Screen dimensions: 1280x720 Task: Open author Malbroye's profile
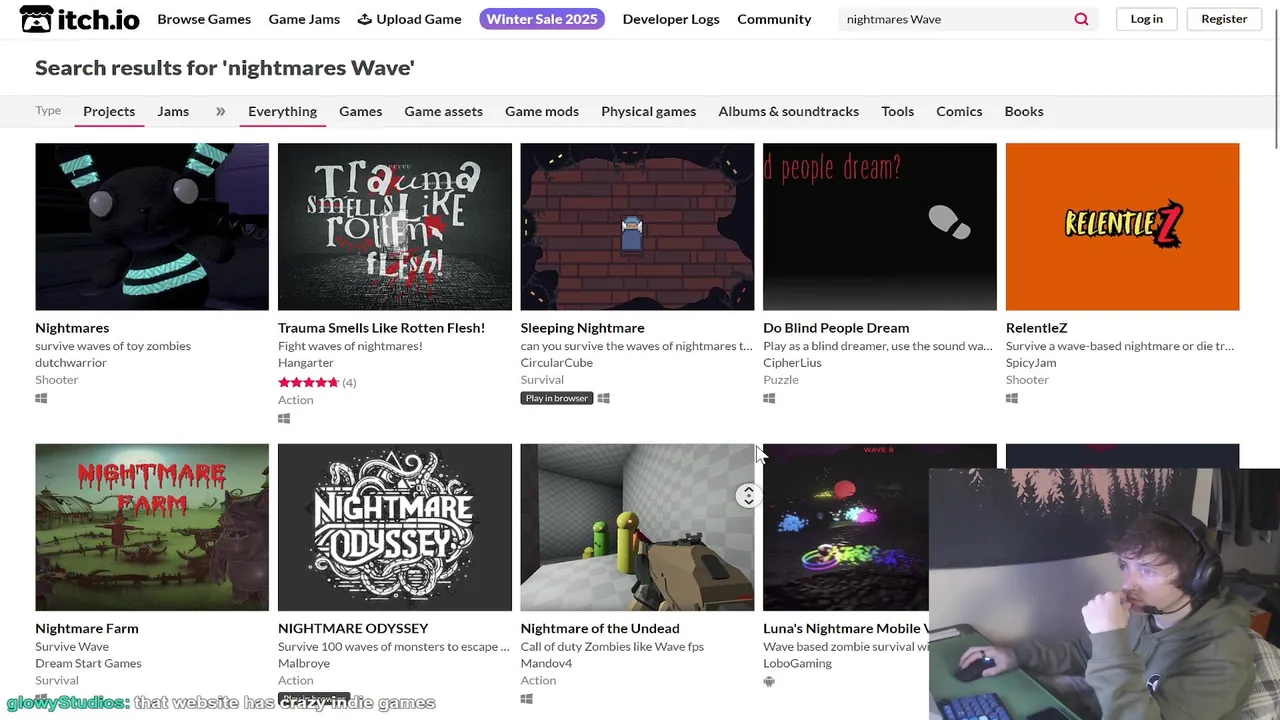coord(304,663)
